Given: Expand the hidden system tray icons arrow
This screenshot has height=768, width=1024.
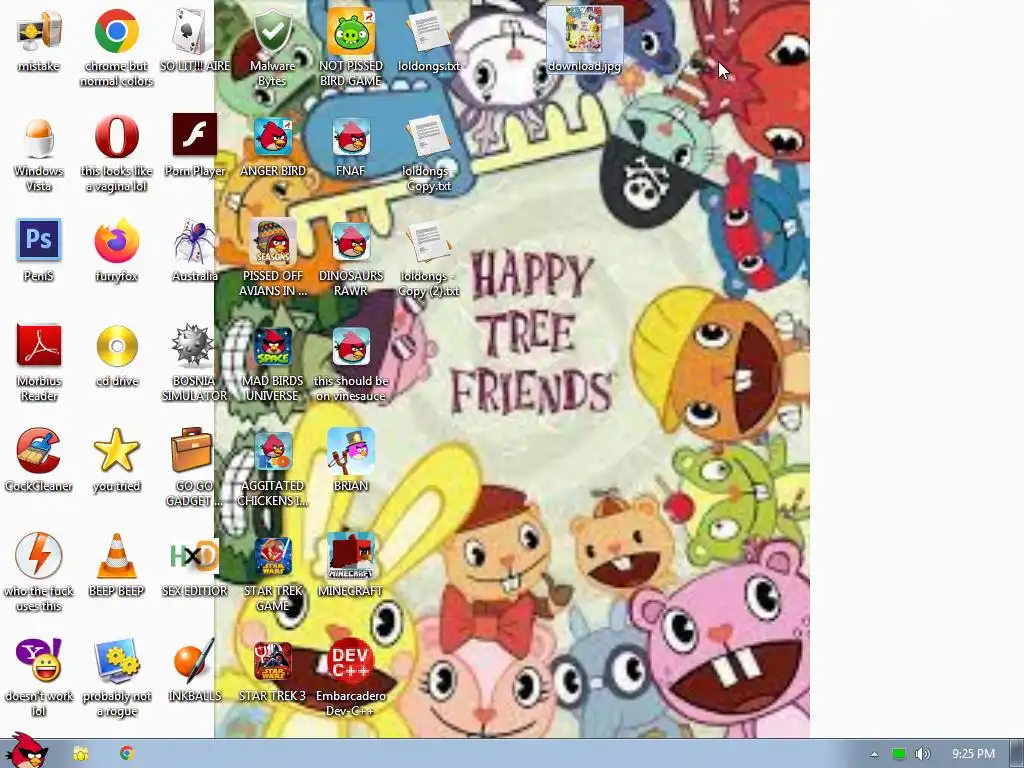Looking at the screenshot, I should click(x=874, y=754).
